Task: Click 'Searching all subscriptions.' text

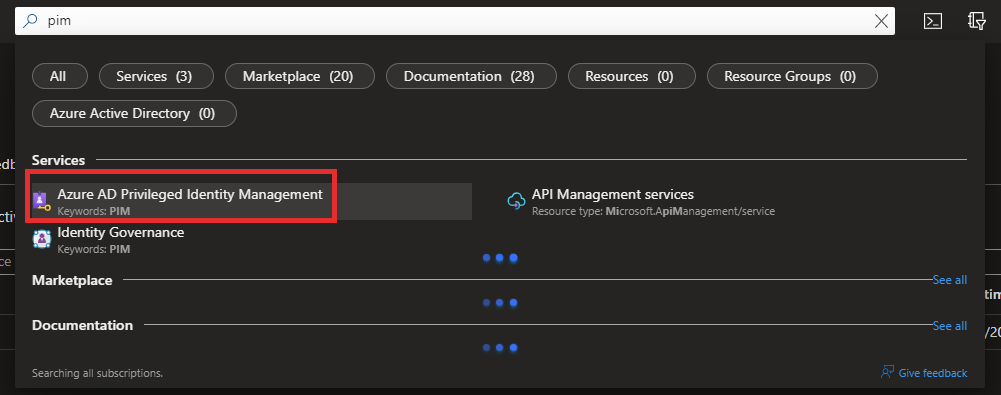Action: (x=98, y=373)
